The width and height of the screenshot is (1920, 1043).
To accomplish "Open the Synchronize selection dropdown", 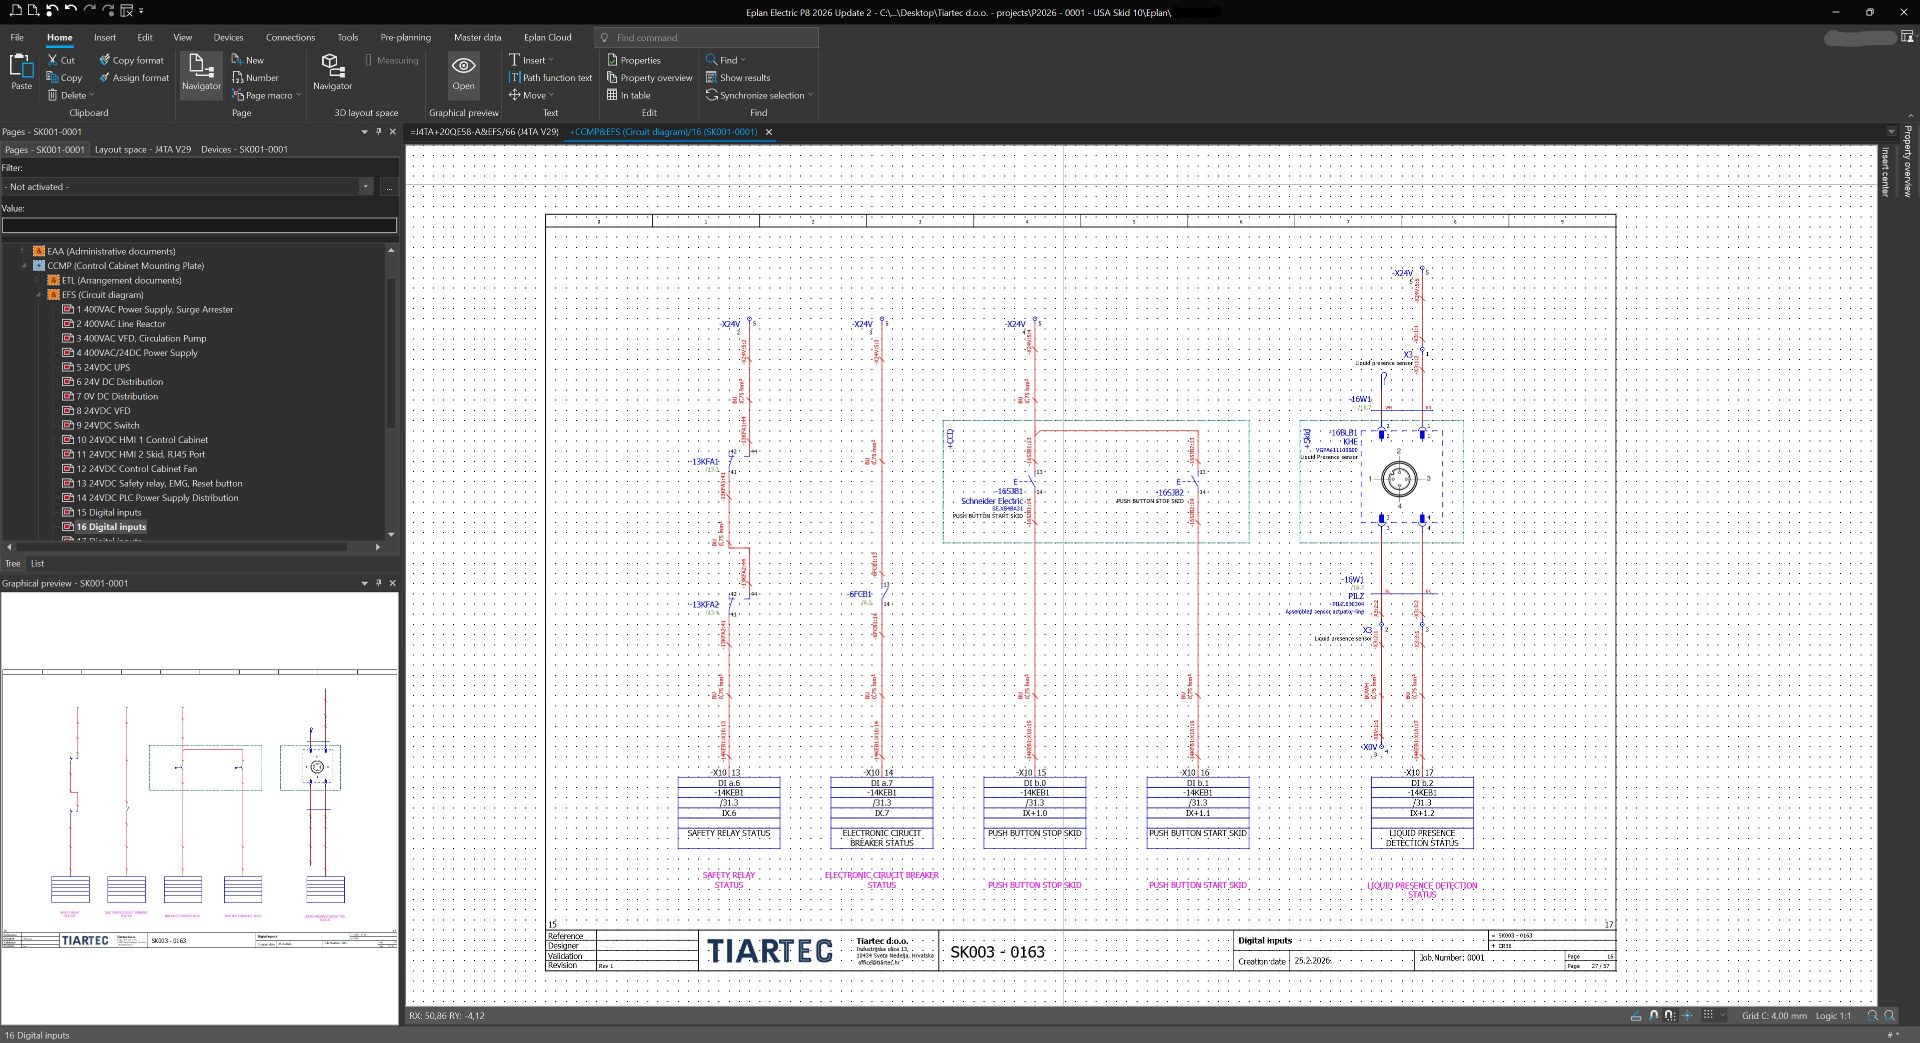I will pos(811,96).
